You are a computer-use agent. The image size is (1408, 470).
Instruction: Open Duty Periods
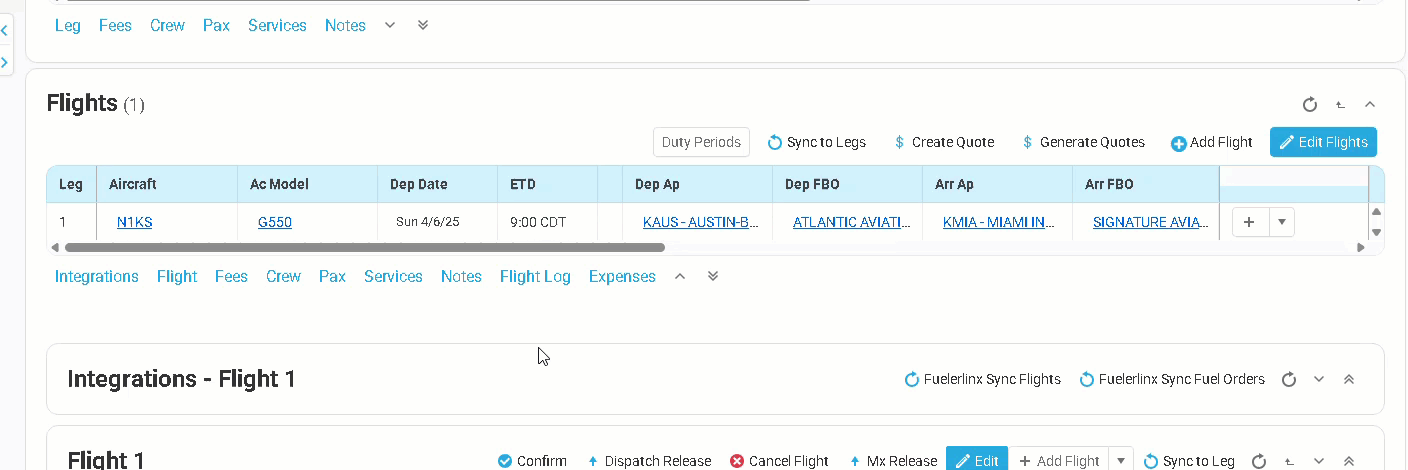[x=701, y=142]
